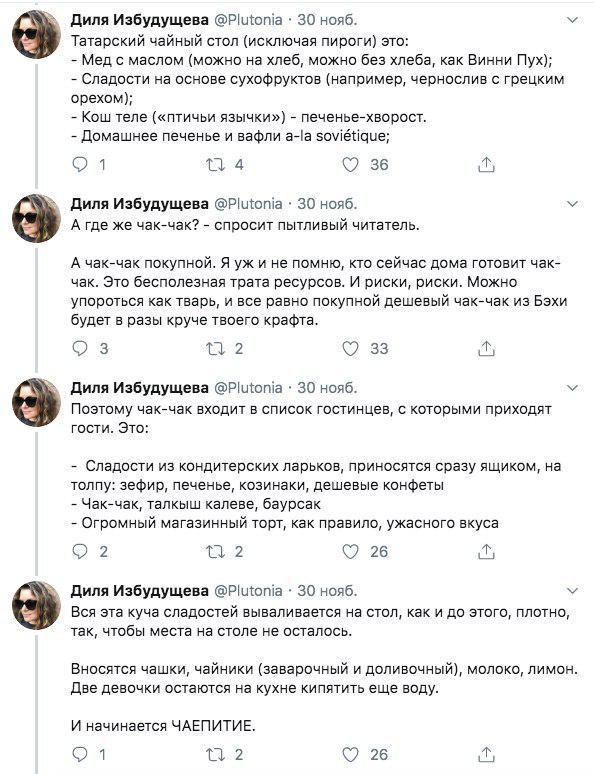Retweet the tweet listing гостинцев
The width and height of the screenshot is (594, 774).
215,551
